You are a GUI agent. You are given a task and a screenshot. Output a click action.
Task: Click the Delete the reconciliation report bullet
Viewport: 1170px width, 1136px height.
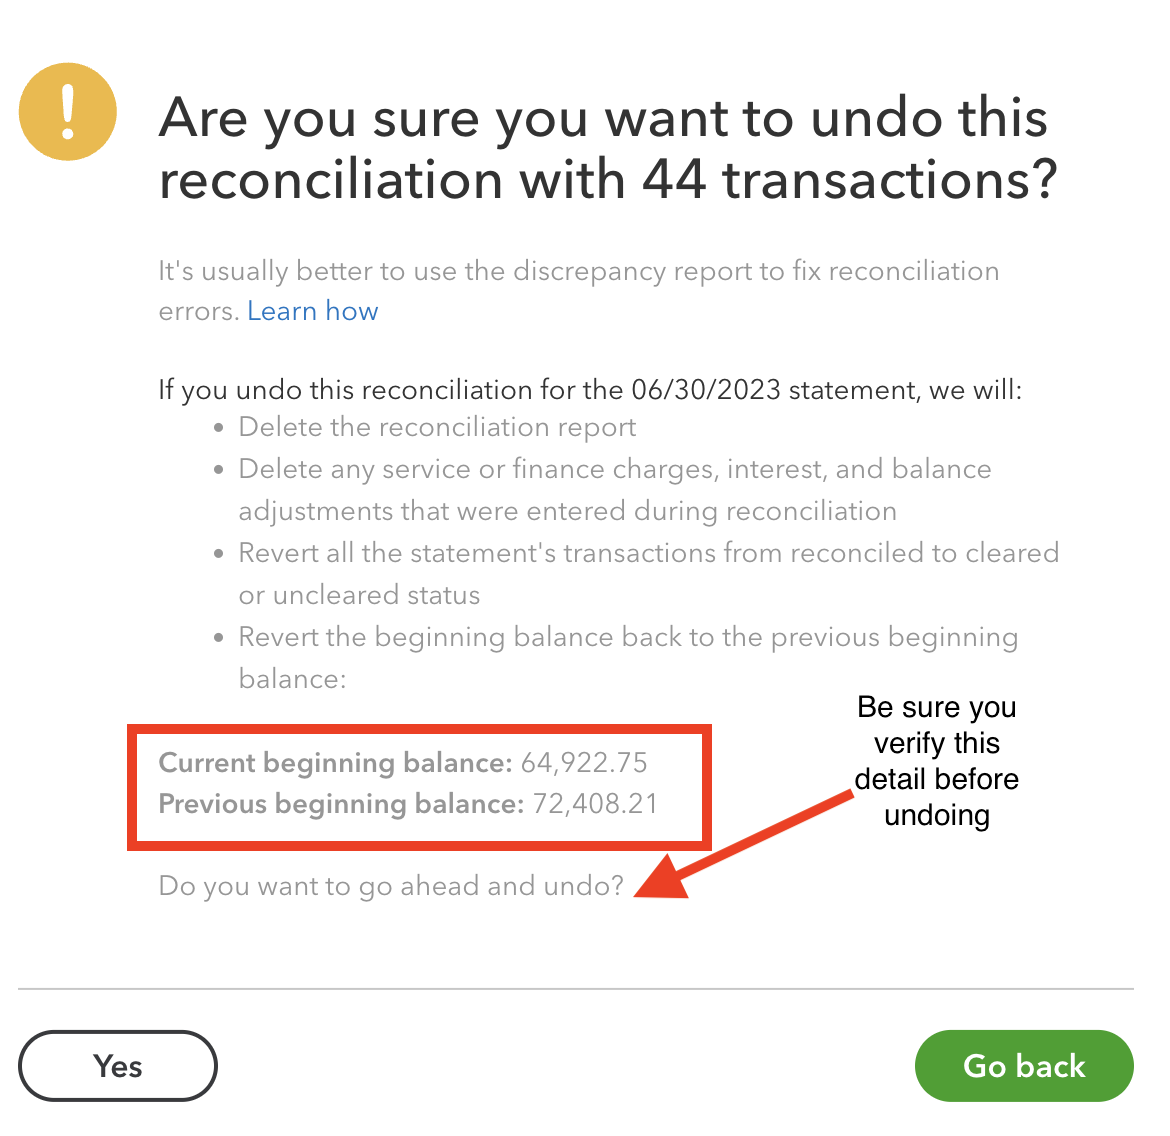coord(437,427)
